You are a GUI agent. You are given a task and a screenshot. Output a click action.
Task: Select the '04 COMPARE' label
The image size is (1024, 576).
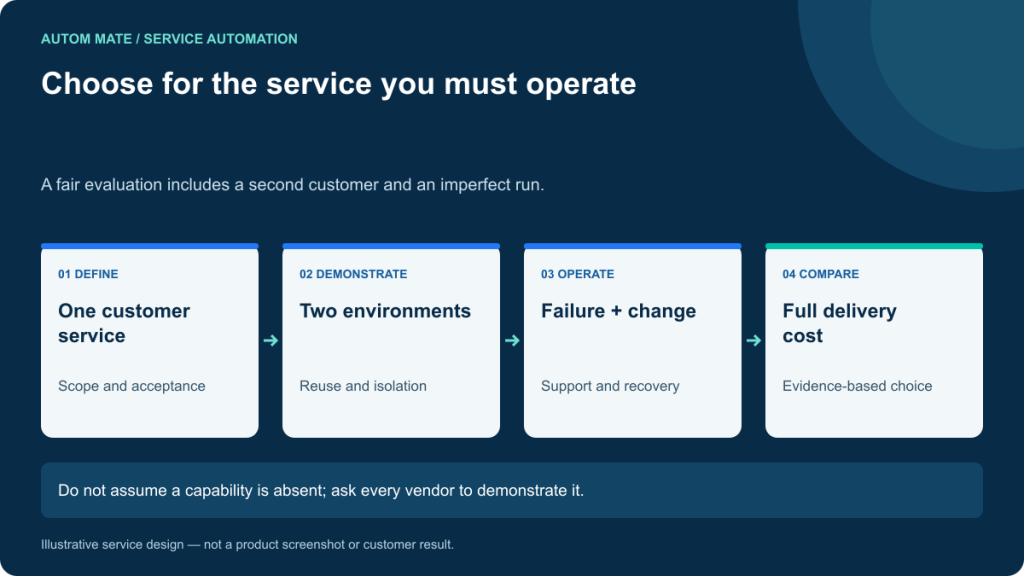tap(821, 274)
